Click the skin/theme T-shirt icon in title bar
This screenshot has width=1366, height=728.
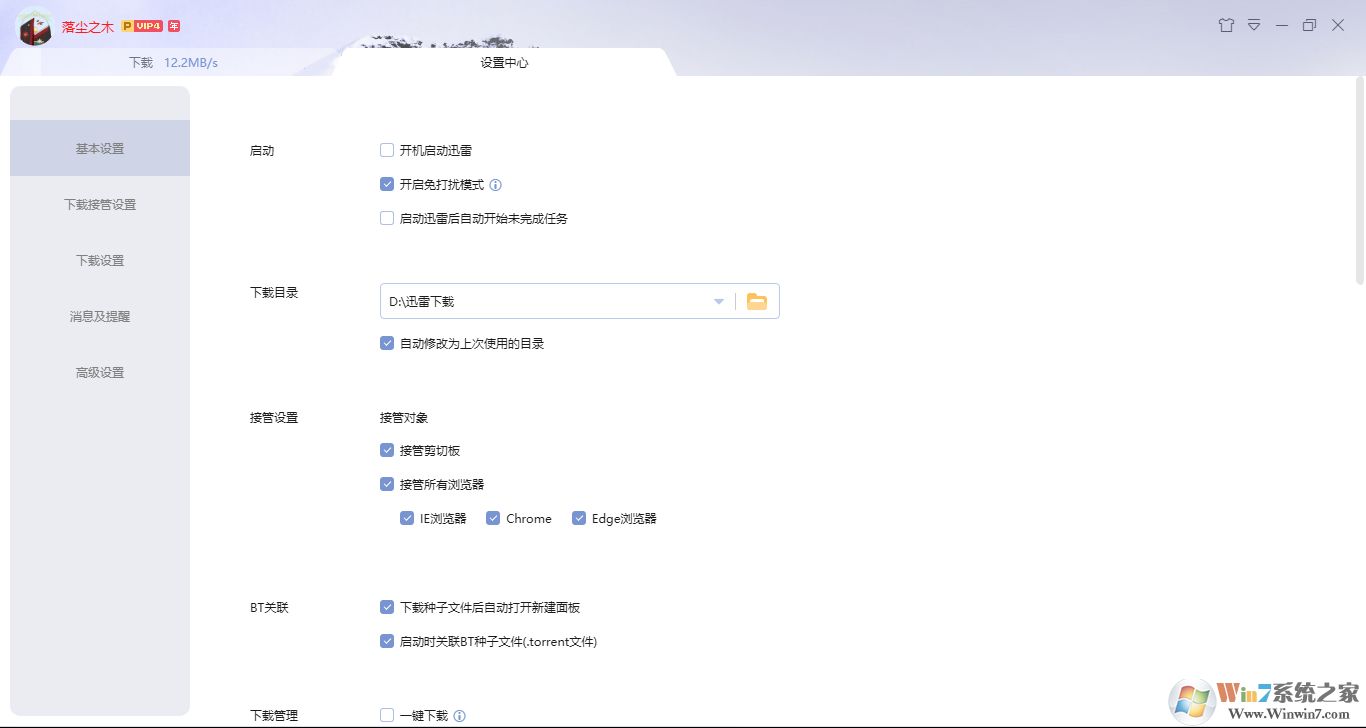1226,25
